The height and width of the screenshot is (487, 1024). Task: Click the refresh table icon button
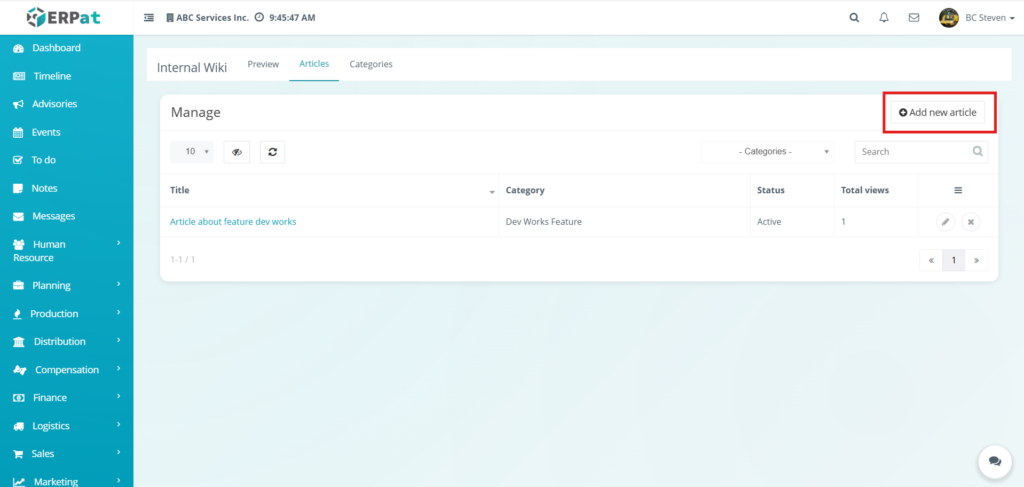point(273,152)
